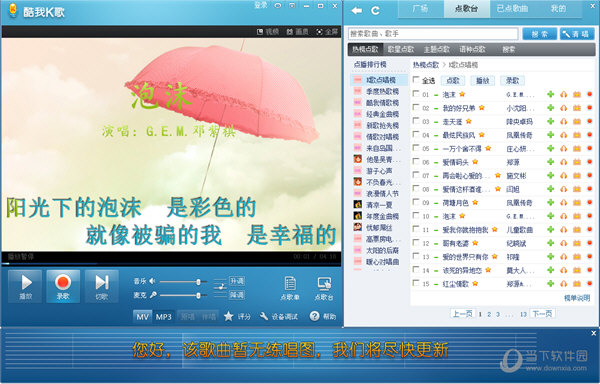Listen to song 15 via headphone icon
The width and height of the screenshot is (600, 384).
point(564,284)
